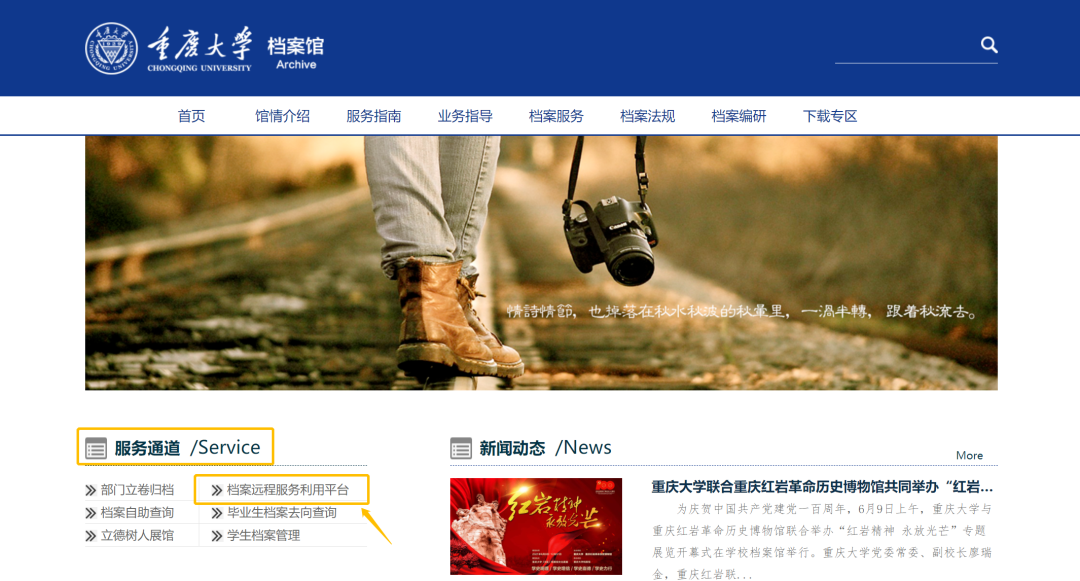Click the 服务通道 /Service heading
The image size is (1080, 581).
187,447
